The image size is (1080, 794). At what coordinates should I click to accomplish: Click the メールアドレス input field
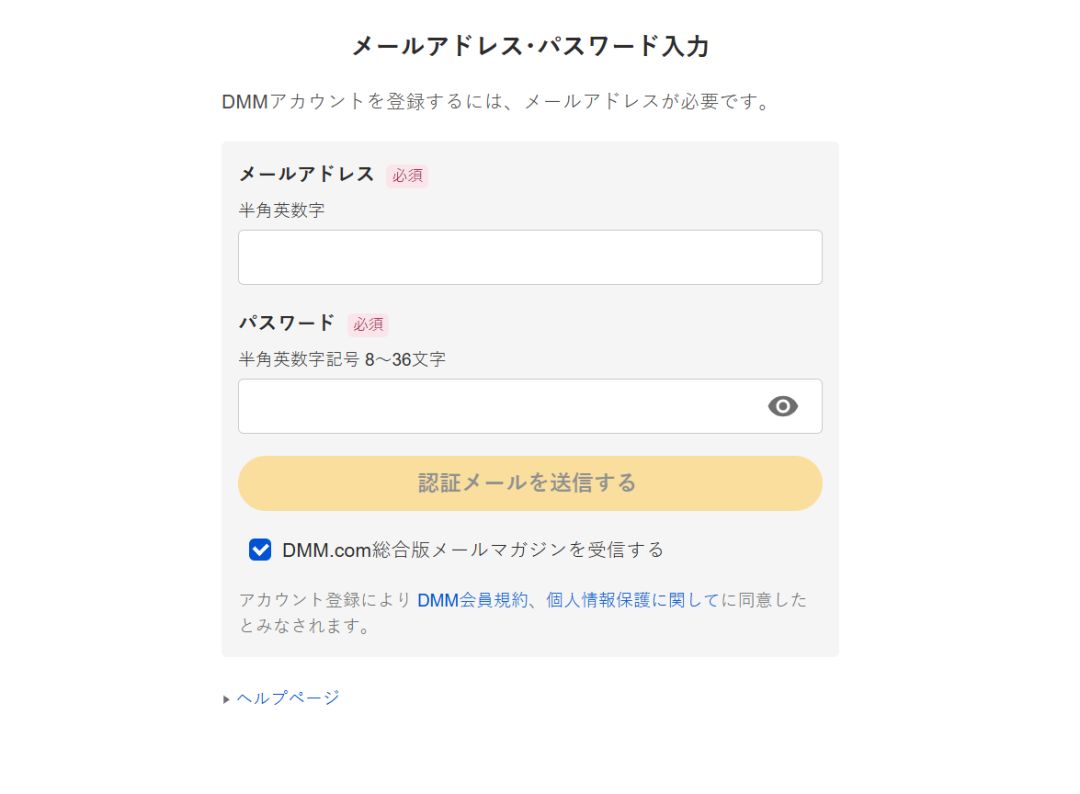click(x=530, y=258)
